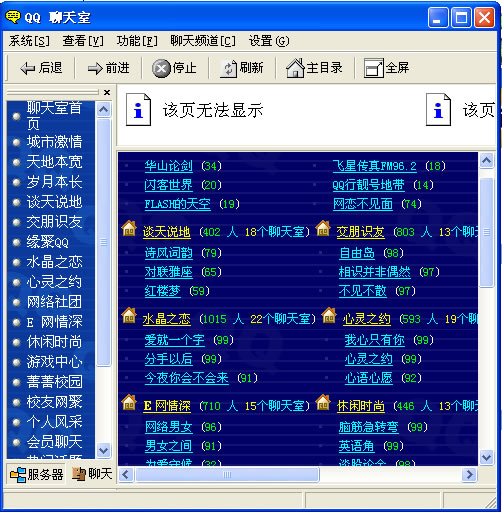
Task: Click room list scrollbar up arrow
Action: coord(486,161)
